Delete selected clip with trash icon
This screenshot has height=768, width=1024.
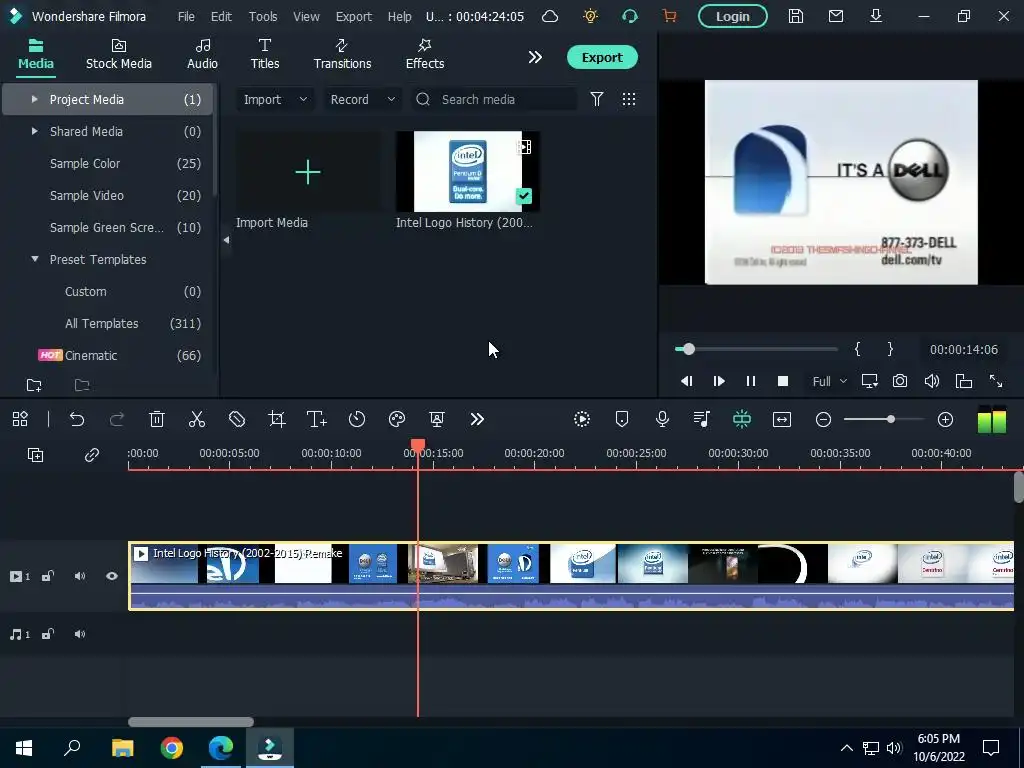(157, 419)
